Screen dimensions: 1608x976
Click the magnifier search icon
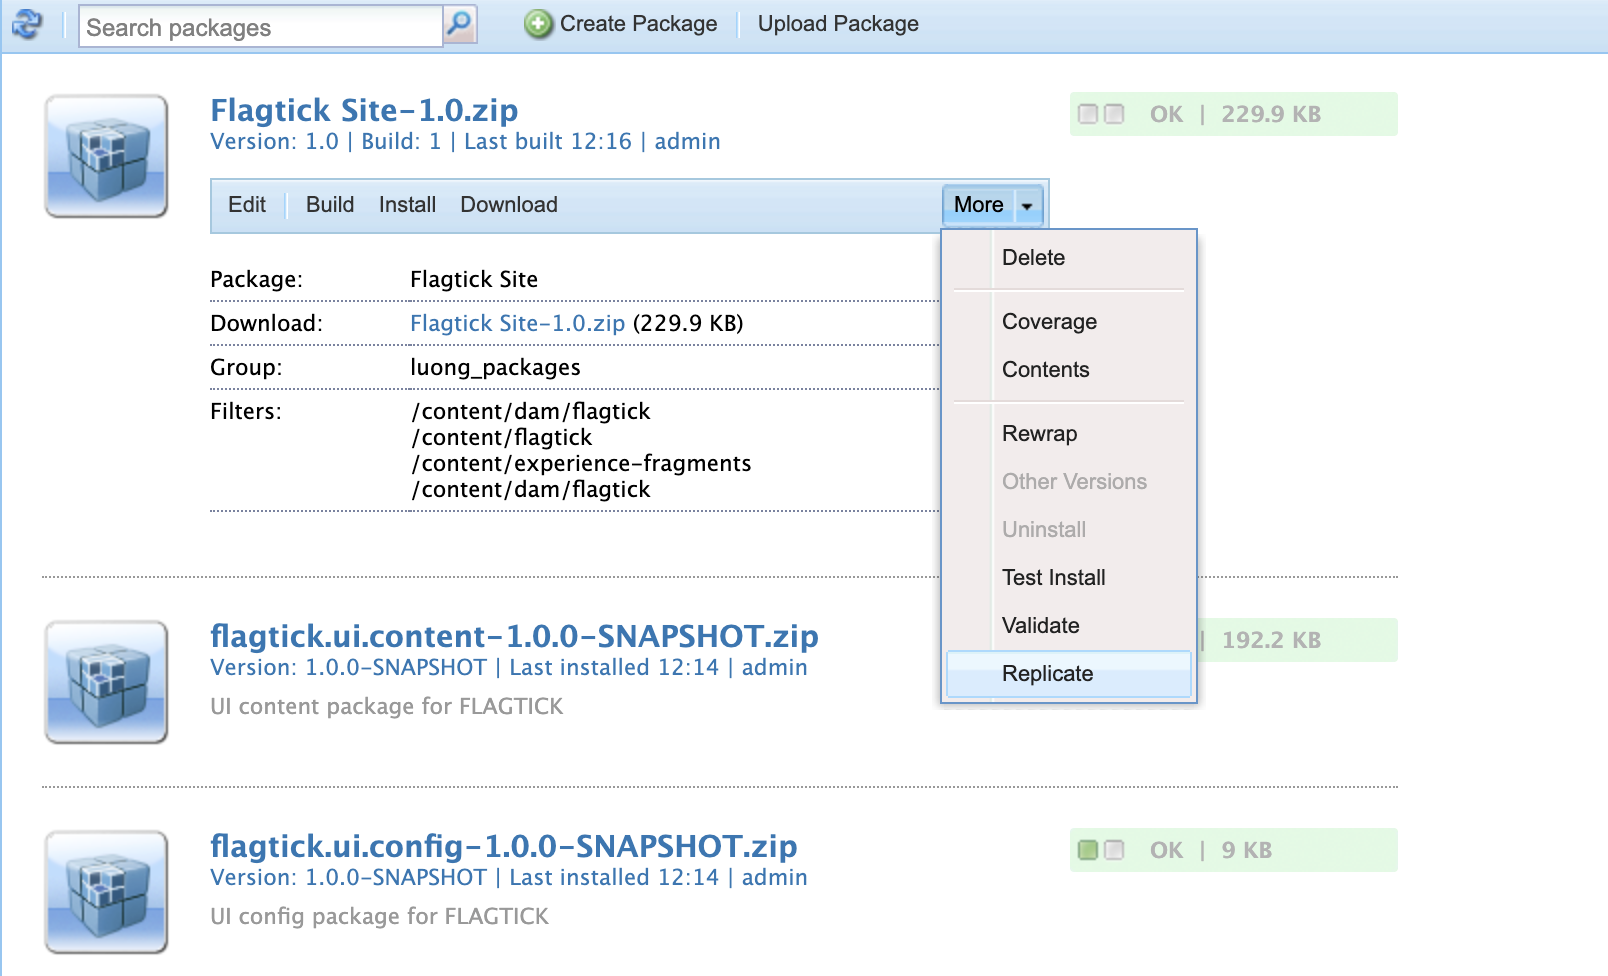(459, 24)
